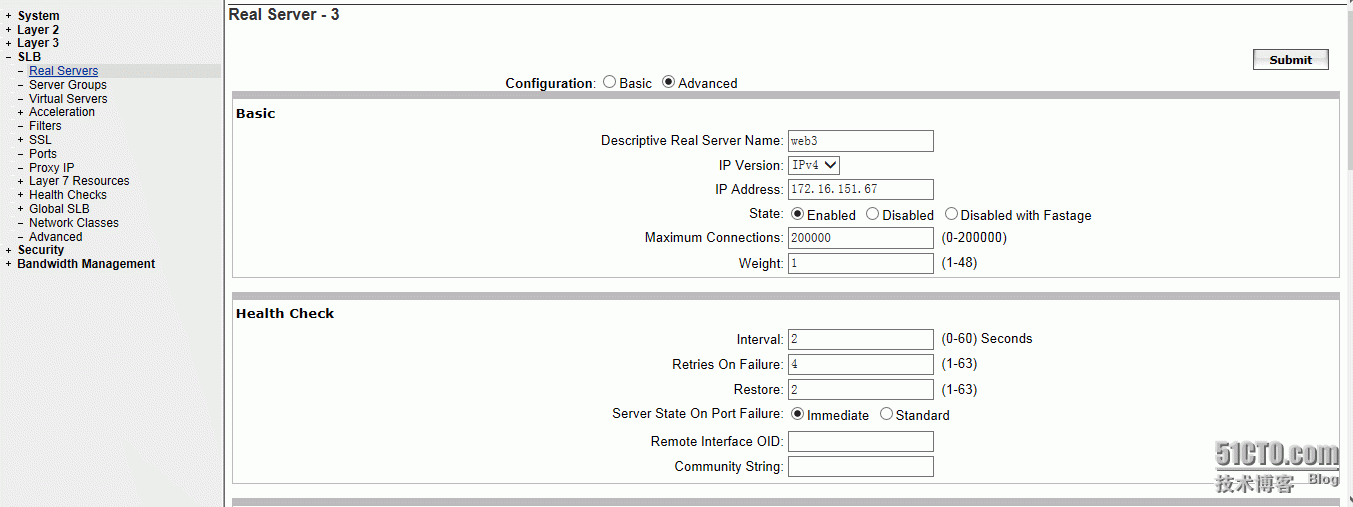Screen dimensions: 1353x507
Task: Open Proxy IP in the SLB menu
Action: point(52,168)
